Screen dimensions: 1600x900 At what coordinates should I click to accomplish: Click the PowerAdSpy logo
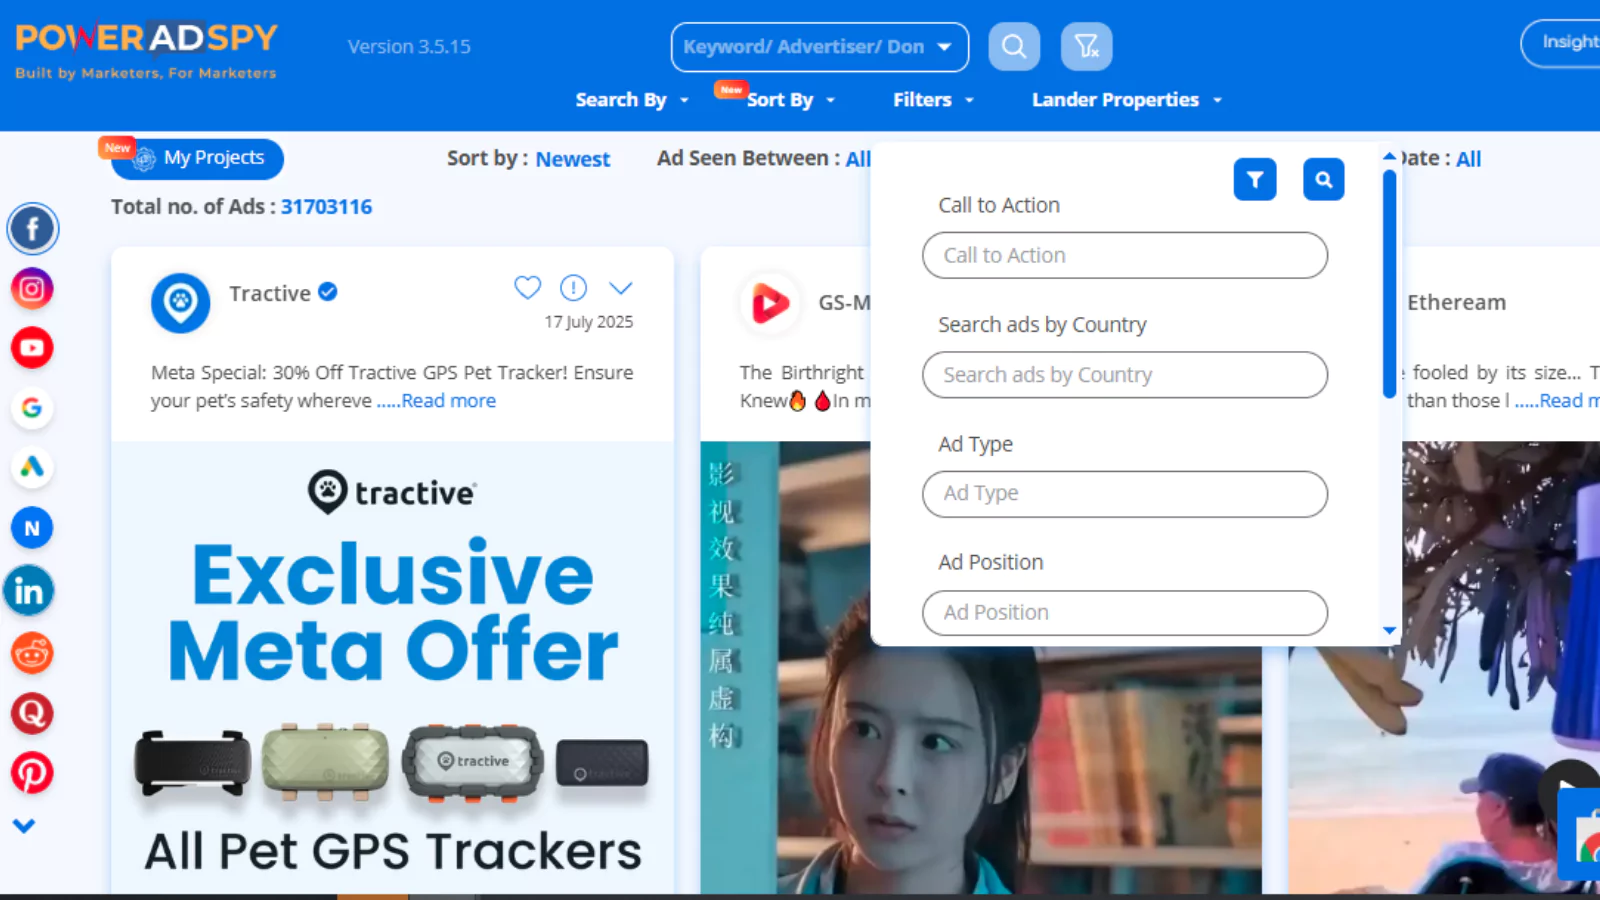click(x=146, y=51)
